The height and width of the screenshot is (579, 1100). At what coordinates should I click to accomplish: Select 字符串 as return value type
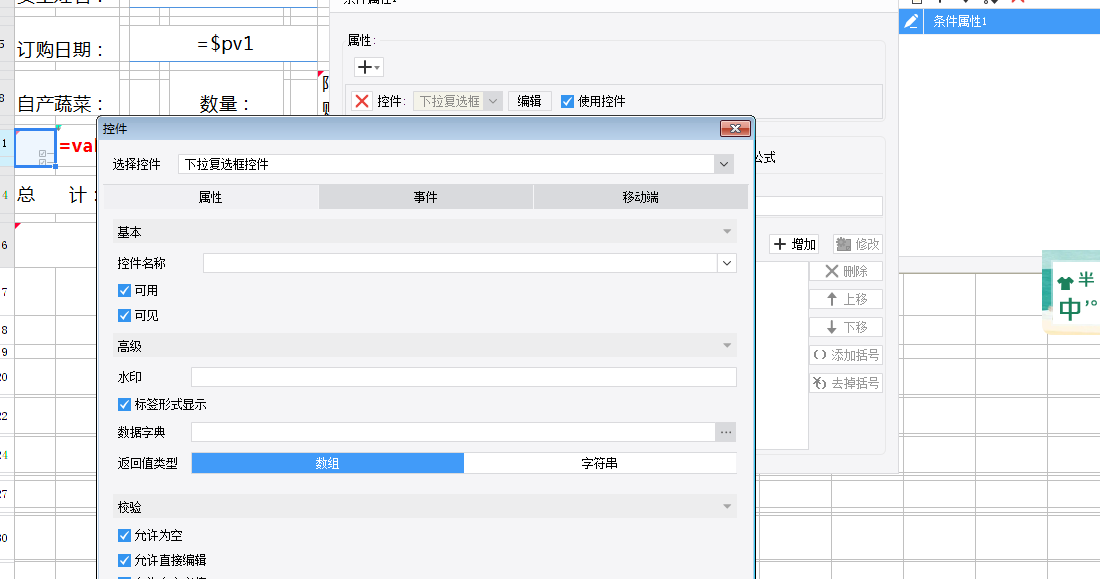pos(600,463)
